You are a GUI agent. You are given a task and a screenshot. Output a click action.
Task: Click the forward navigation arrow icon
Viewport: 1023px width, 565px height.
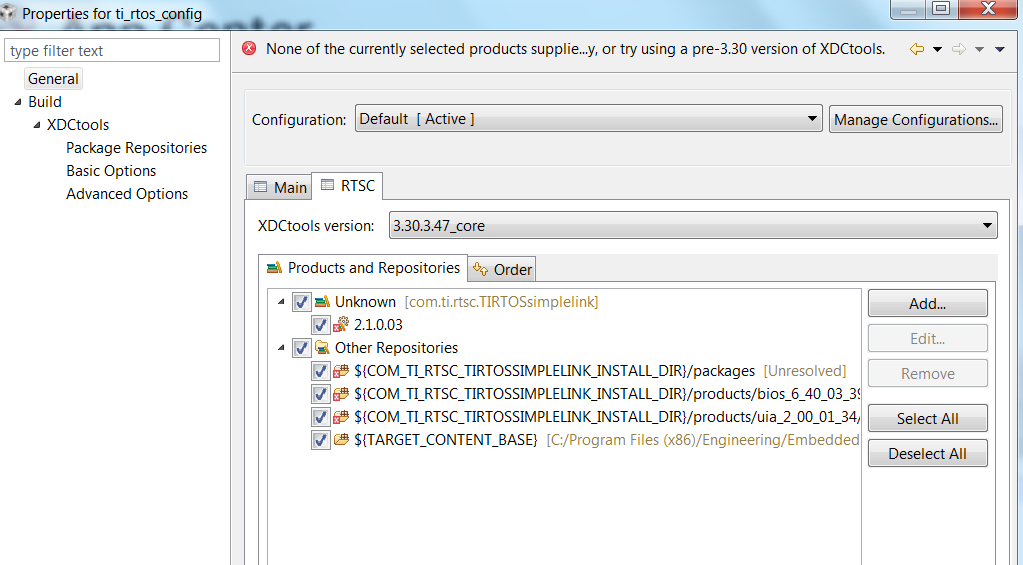point(958,49)
